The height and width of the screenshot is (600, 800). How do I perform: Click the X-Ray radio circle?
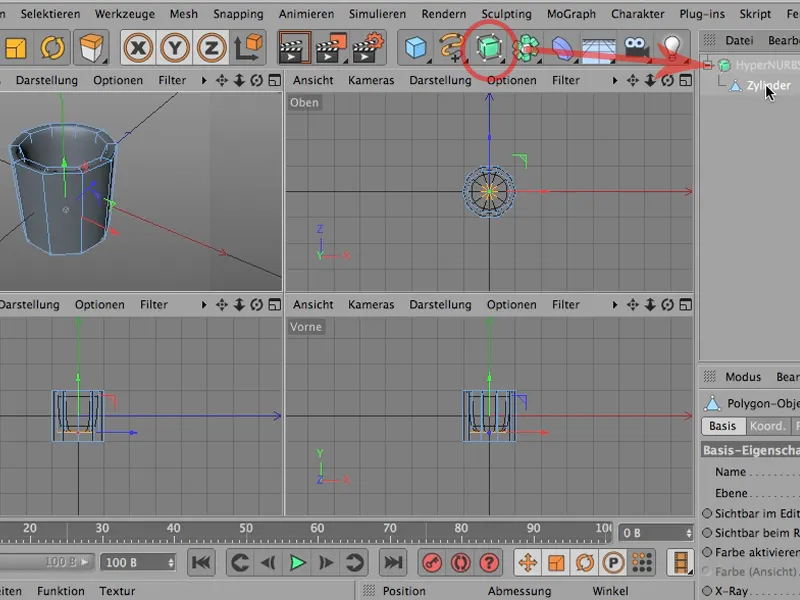tap(707, 591)
